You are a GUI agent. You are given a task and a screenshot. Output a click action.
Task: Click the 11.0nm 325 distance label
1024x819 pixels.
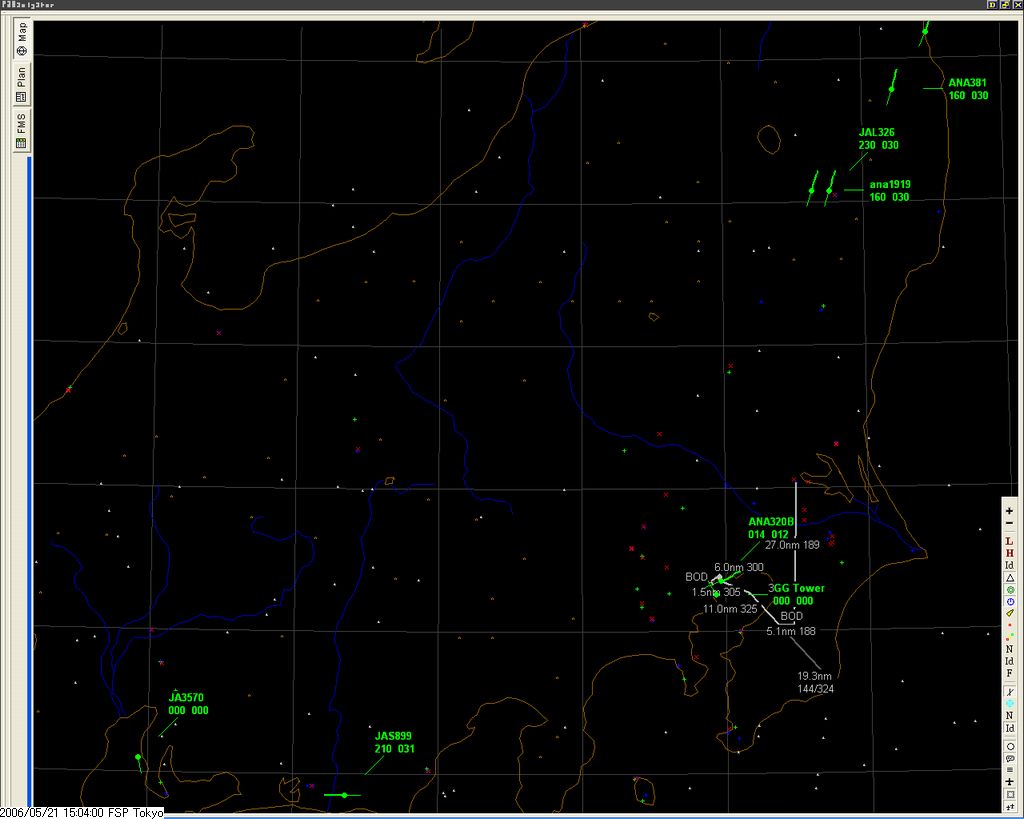click(x=730, y=609)
